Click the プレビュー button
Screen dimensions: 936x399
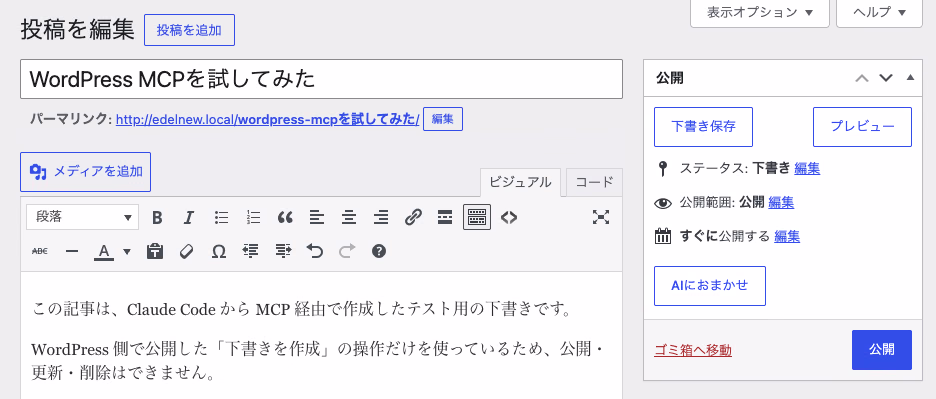click(863, 127)
